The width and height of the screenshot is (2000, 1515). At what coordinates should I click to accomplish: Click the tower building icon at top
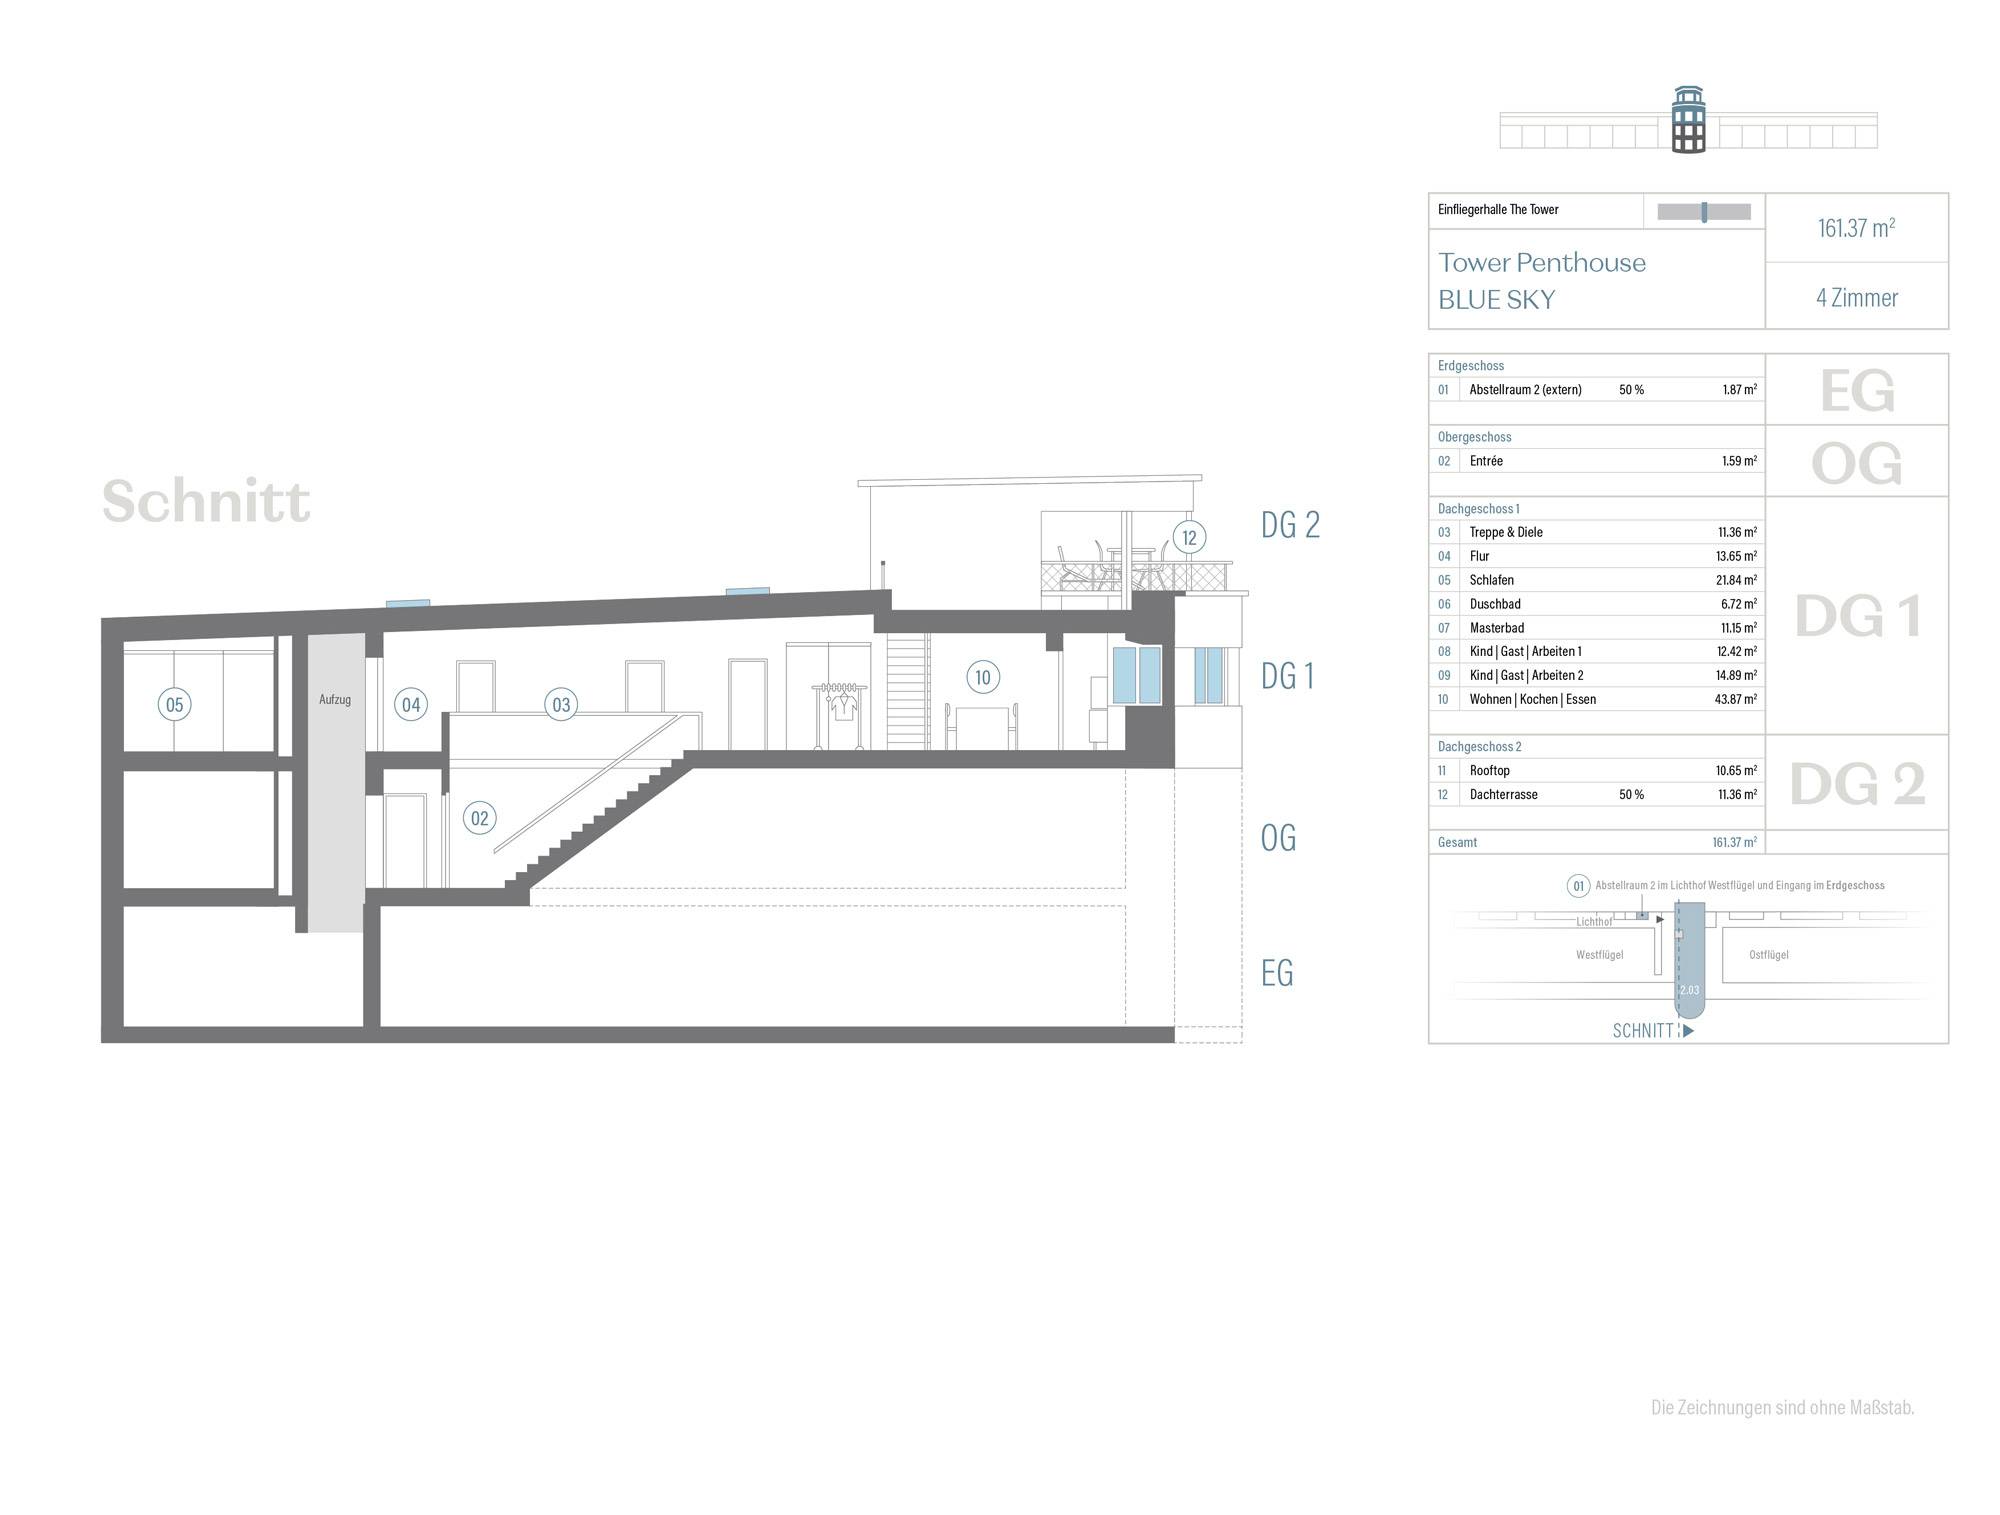coord(1688,121)
